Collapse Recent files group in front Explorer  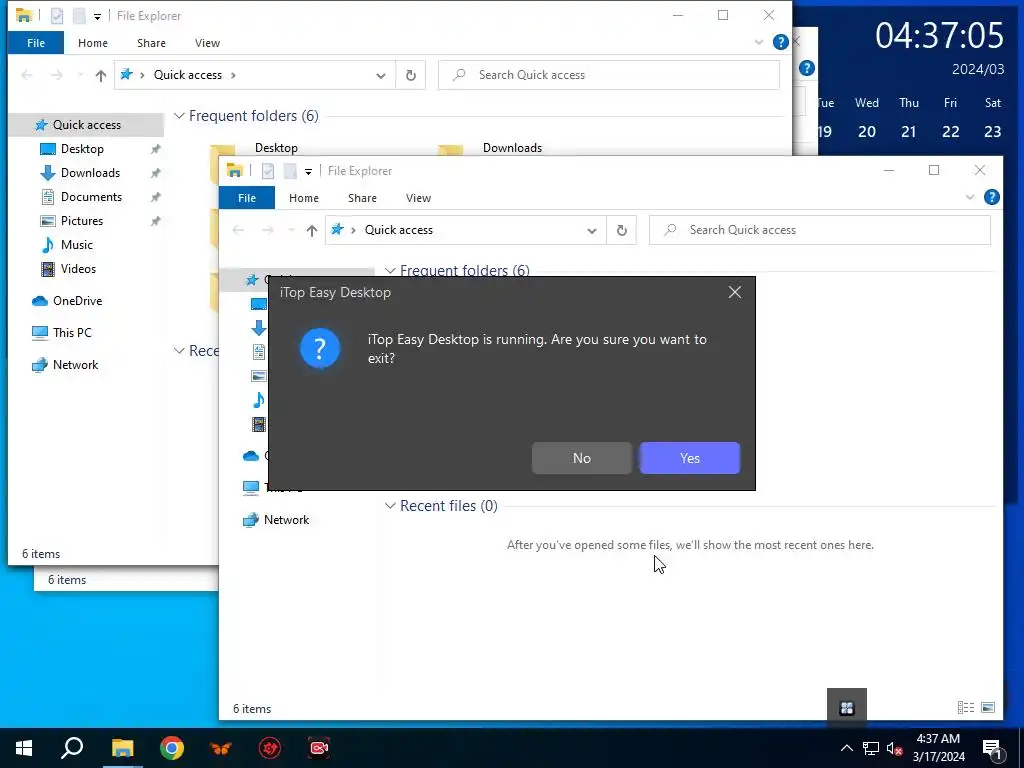tap(390, 505)
